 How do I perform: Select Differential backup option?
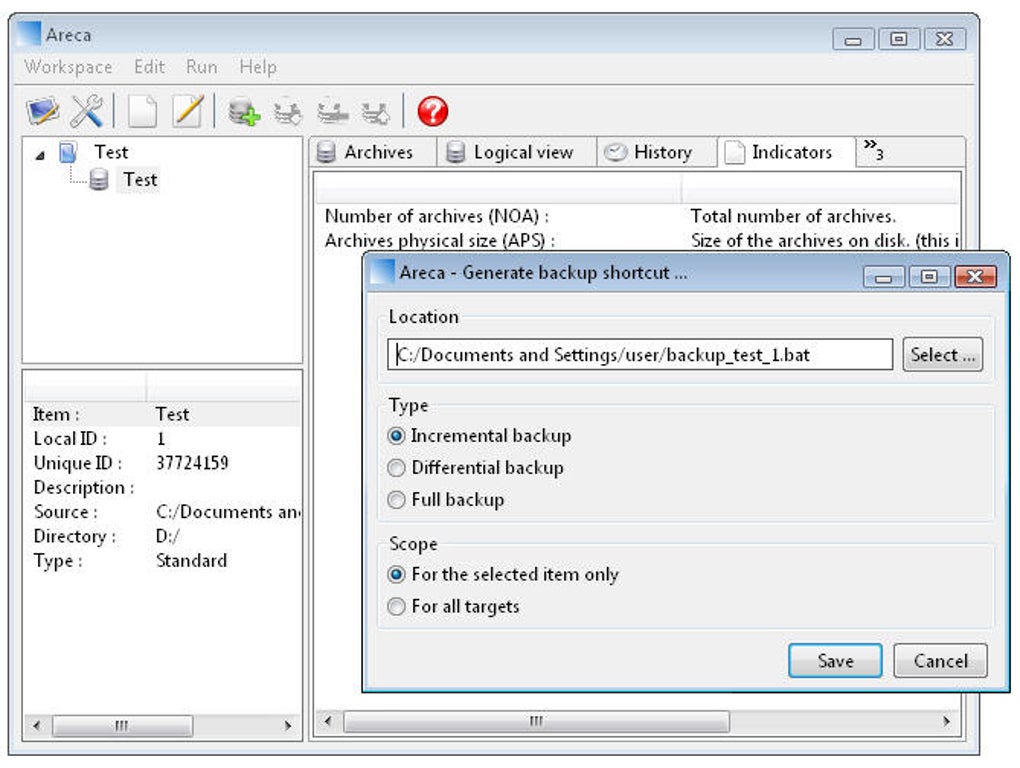(x=396, y=468)
